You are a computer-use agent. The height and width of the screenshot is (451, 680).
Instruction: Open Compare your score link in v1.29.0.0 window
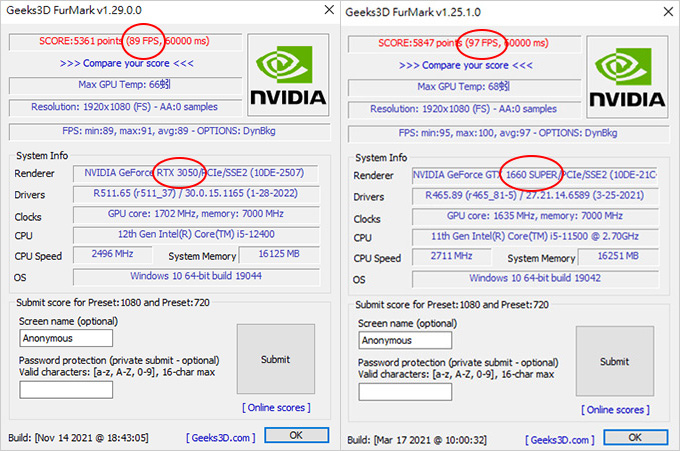tap(127, 63)
